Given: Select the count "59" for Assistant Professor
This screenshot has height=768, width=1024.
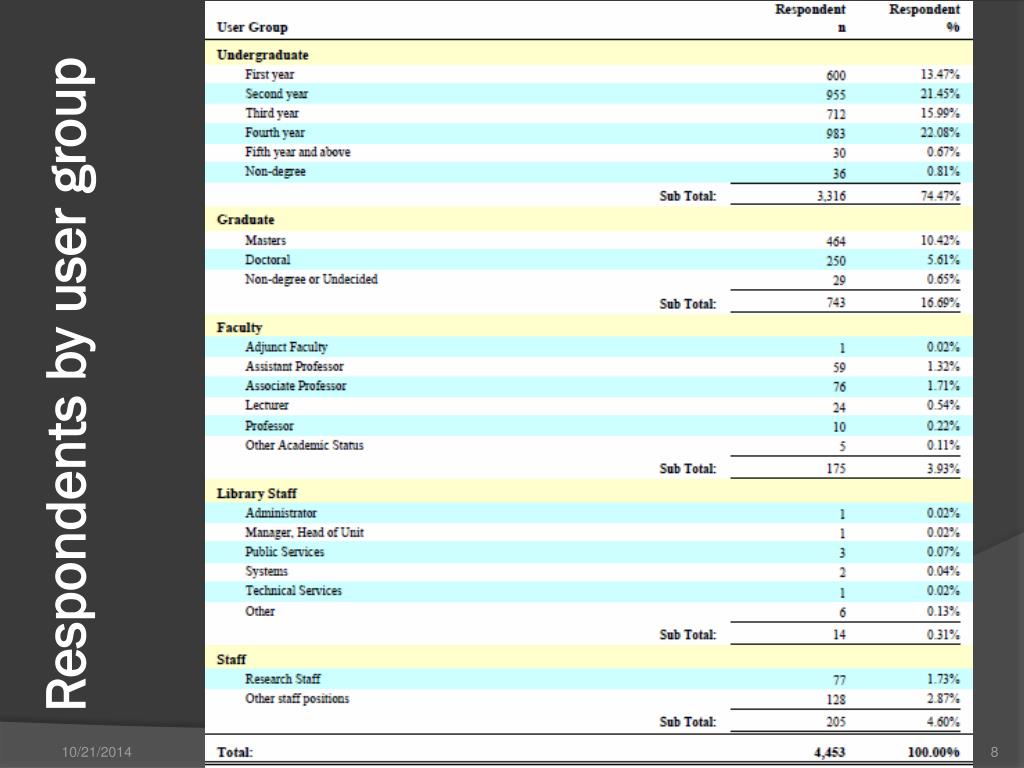Looking at the screenshot, I should pos(839,368).
